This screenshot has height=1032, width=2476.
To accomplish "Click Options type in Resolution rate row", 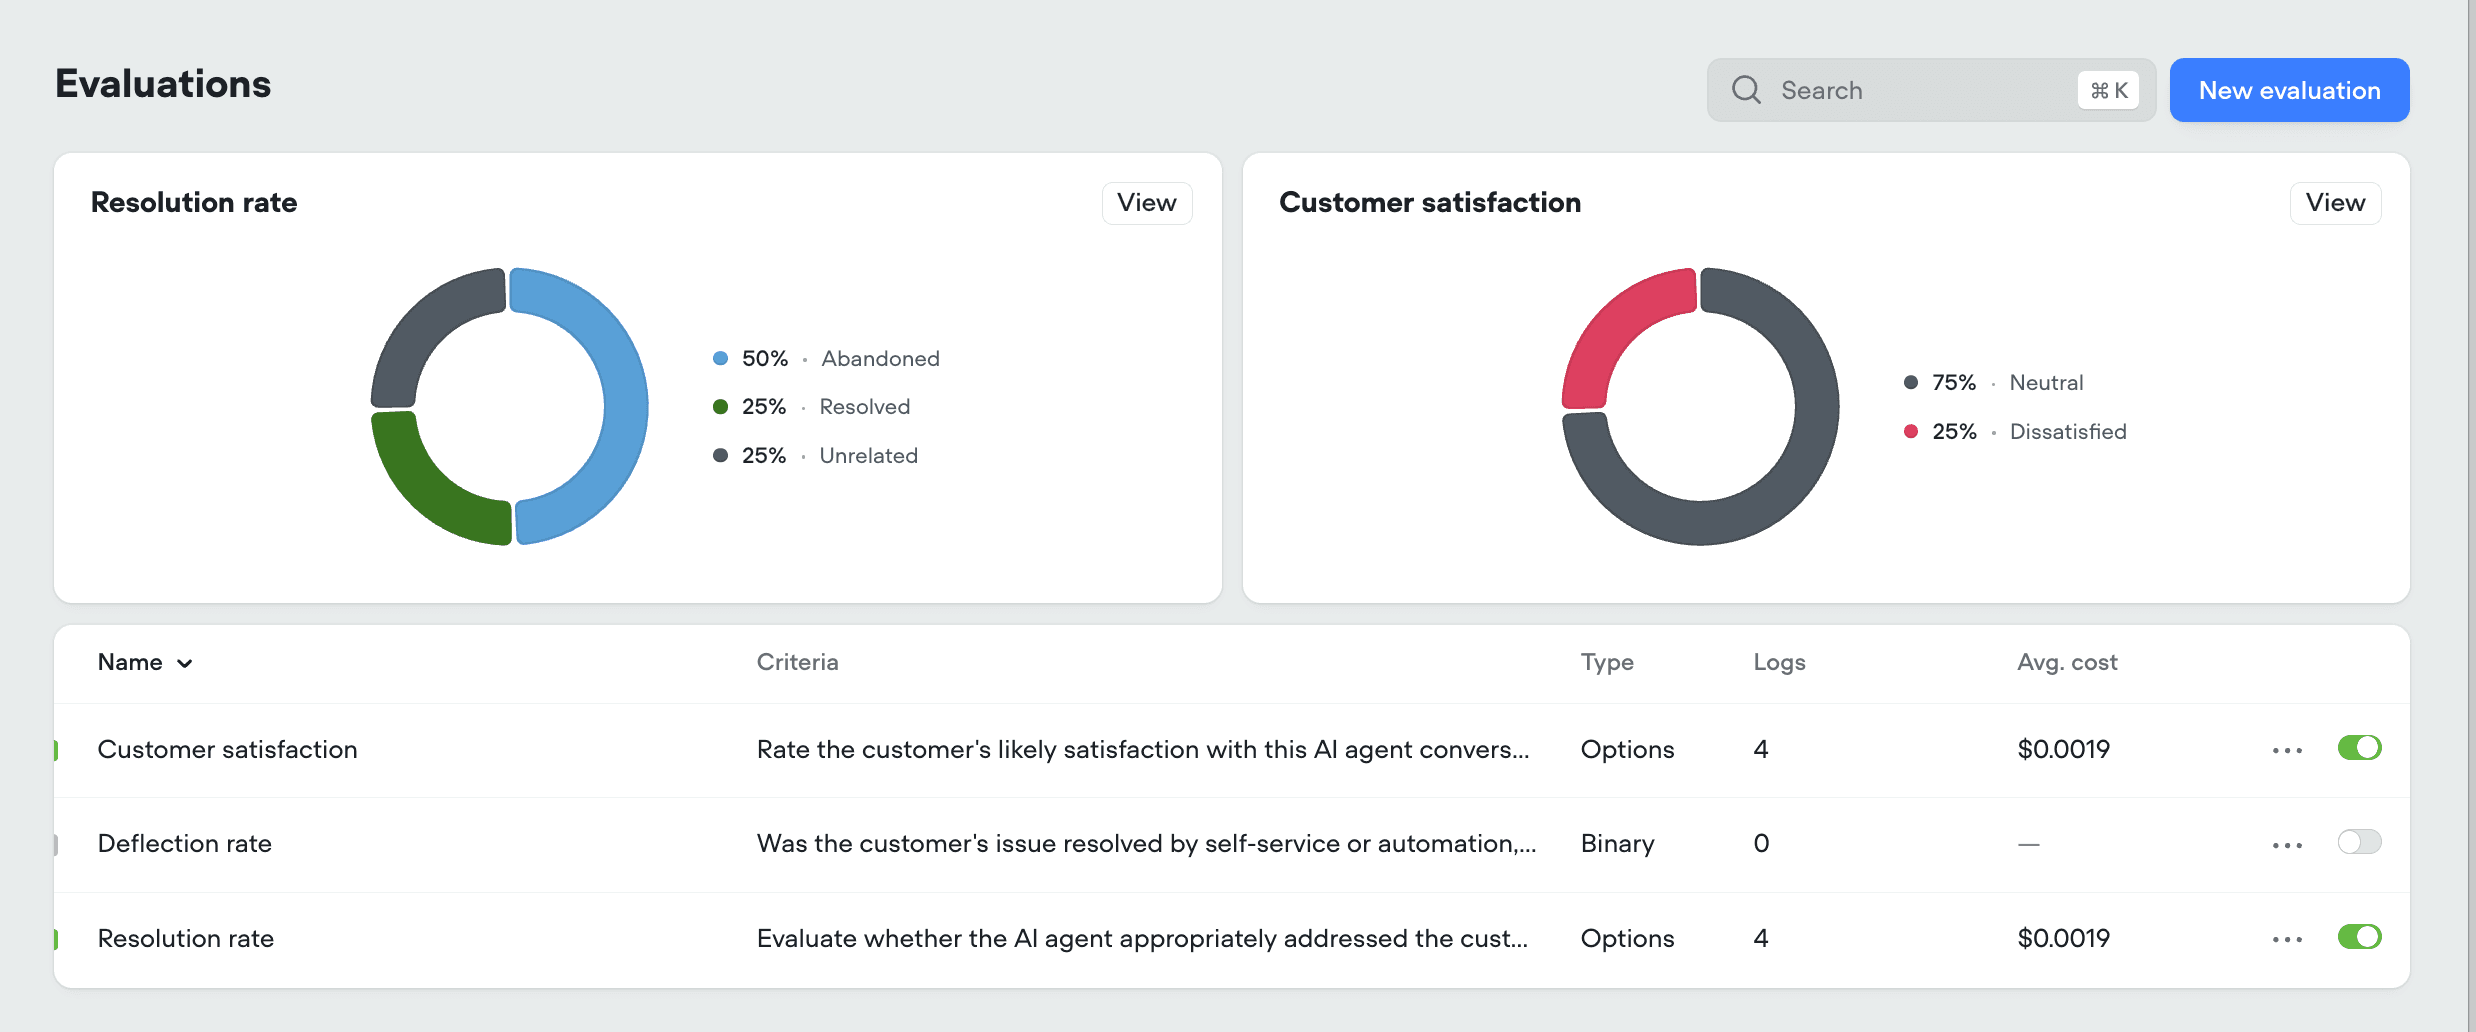I will [x=1627, y=939].
